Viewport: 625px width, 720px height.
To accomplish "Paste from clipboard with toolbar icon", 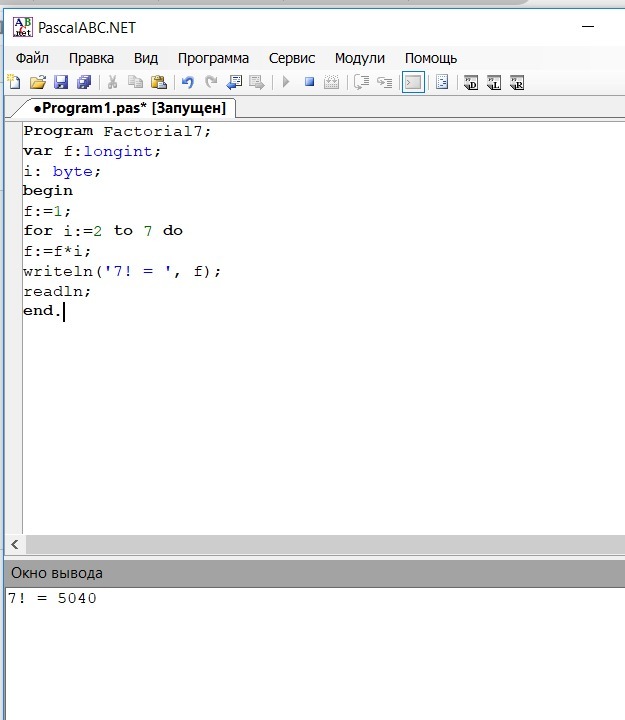I will coord(158,83).
